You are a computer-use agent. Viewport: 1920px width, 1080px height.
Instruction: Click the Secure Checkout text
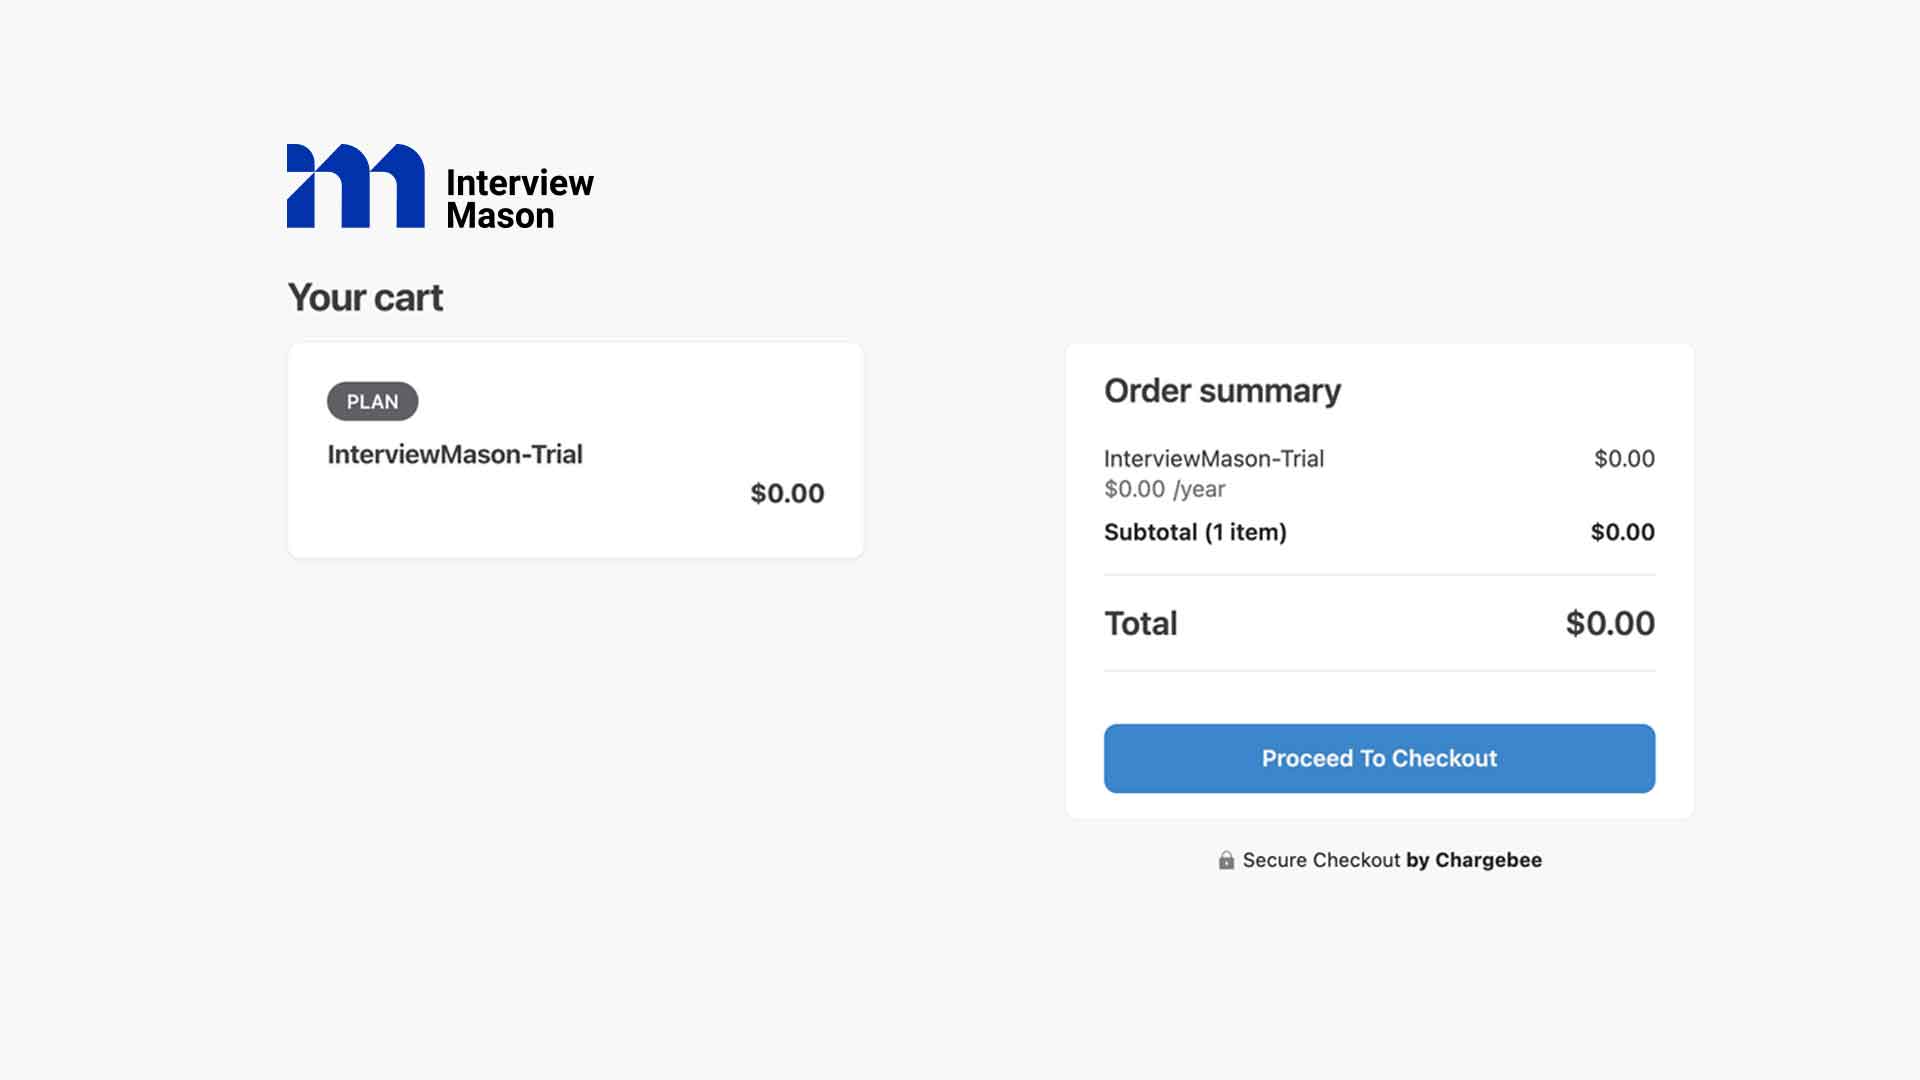click(x=1321, y=860)
